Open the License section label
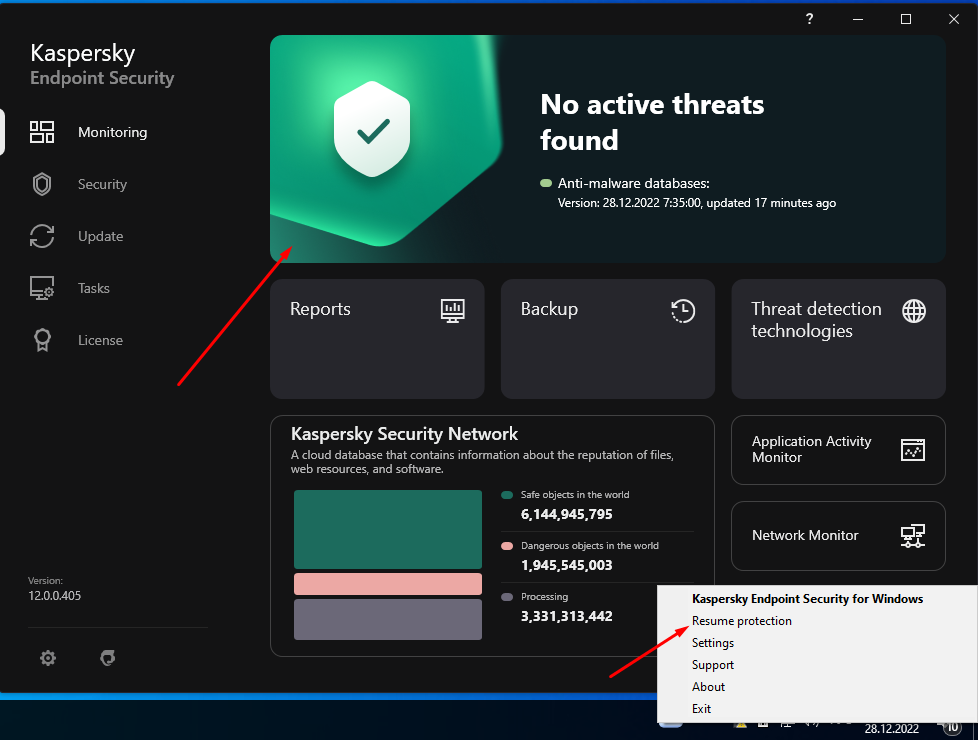978x740 pixels. coord(100,341)
